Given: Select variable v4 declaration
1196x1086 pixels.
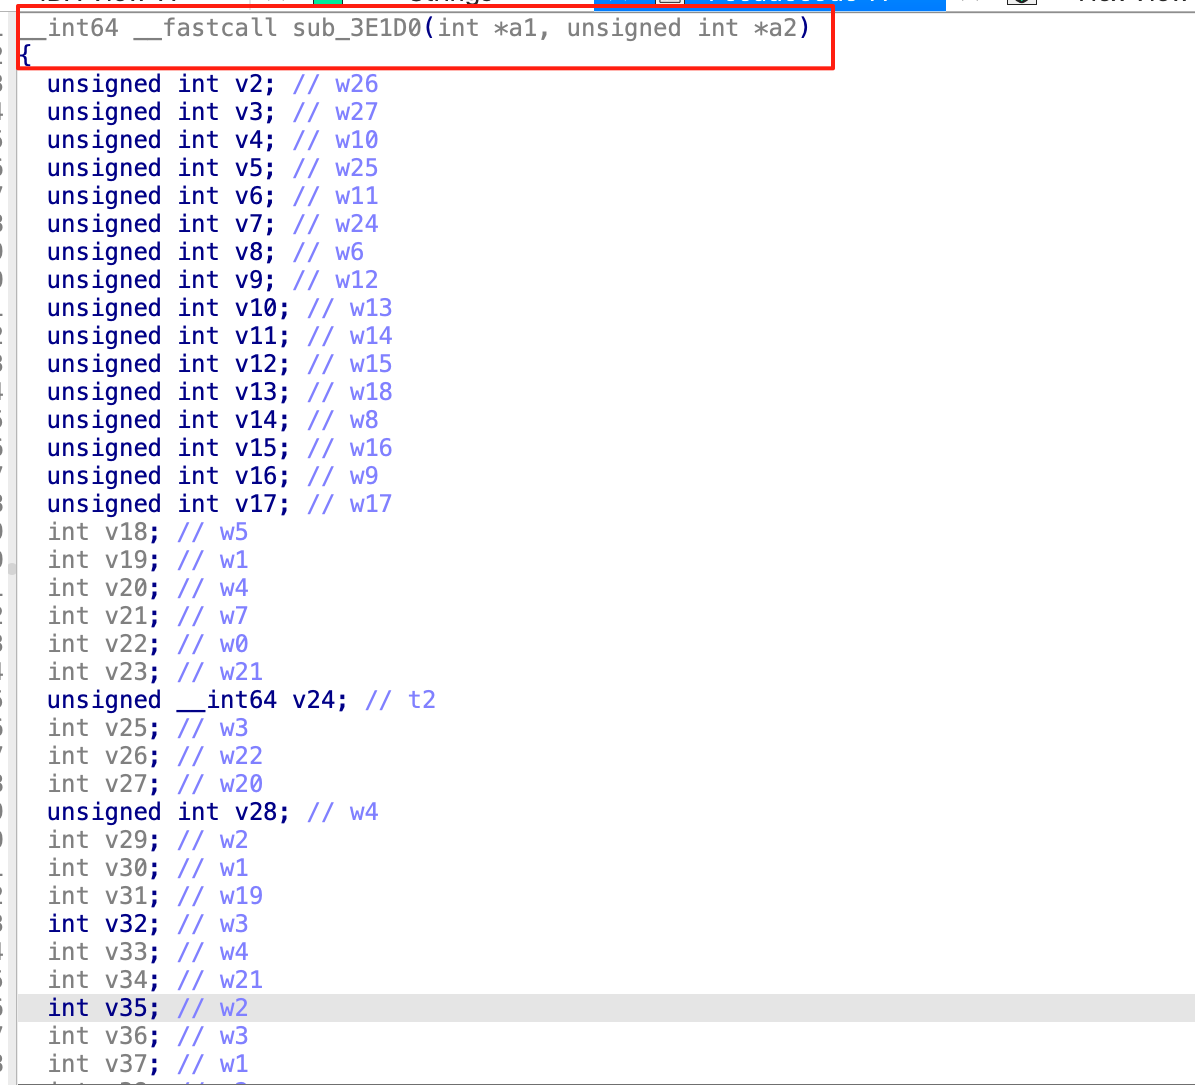Looking at the screenshot, I should (x=161, y=140).
